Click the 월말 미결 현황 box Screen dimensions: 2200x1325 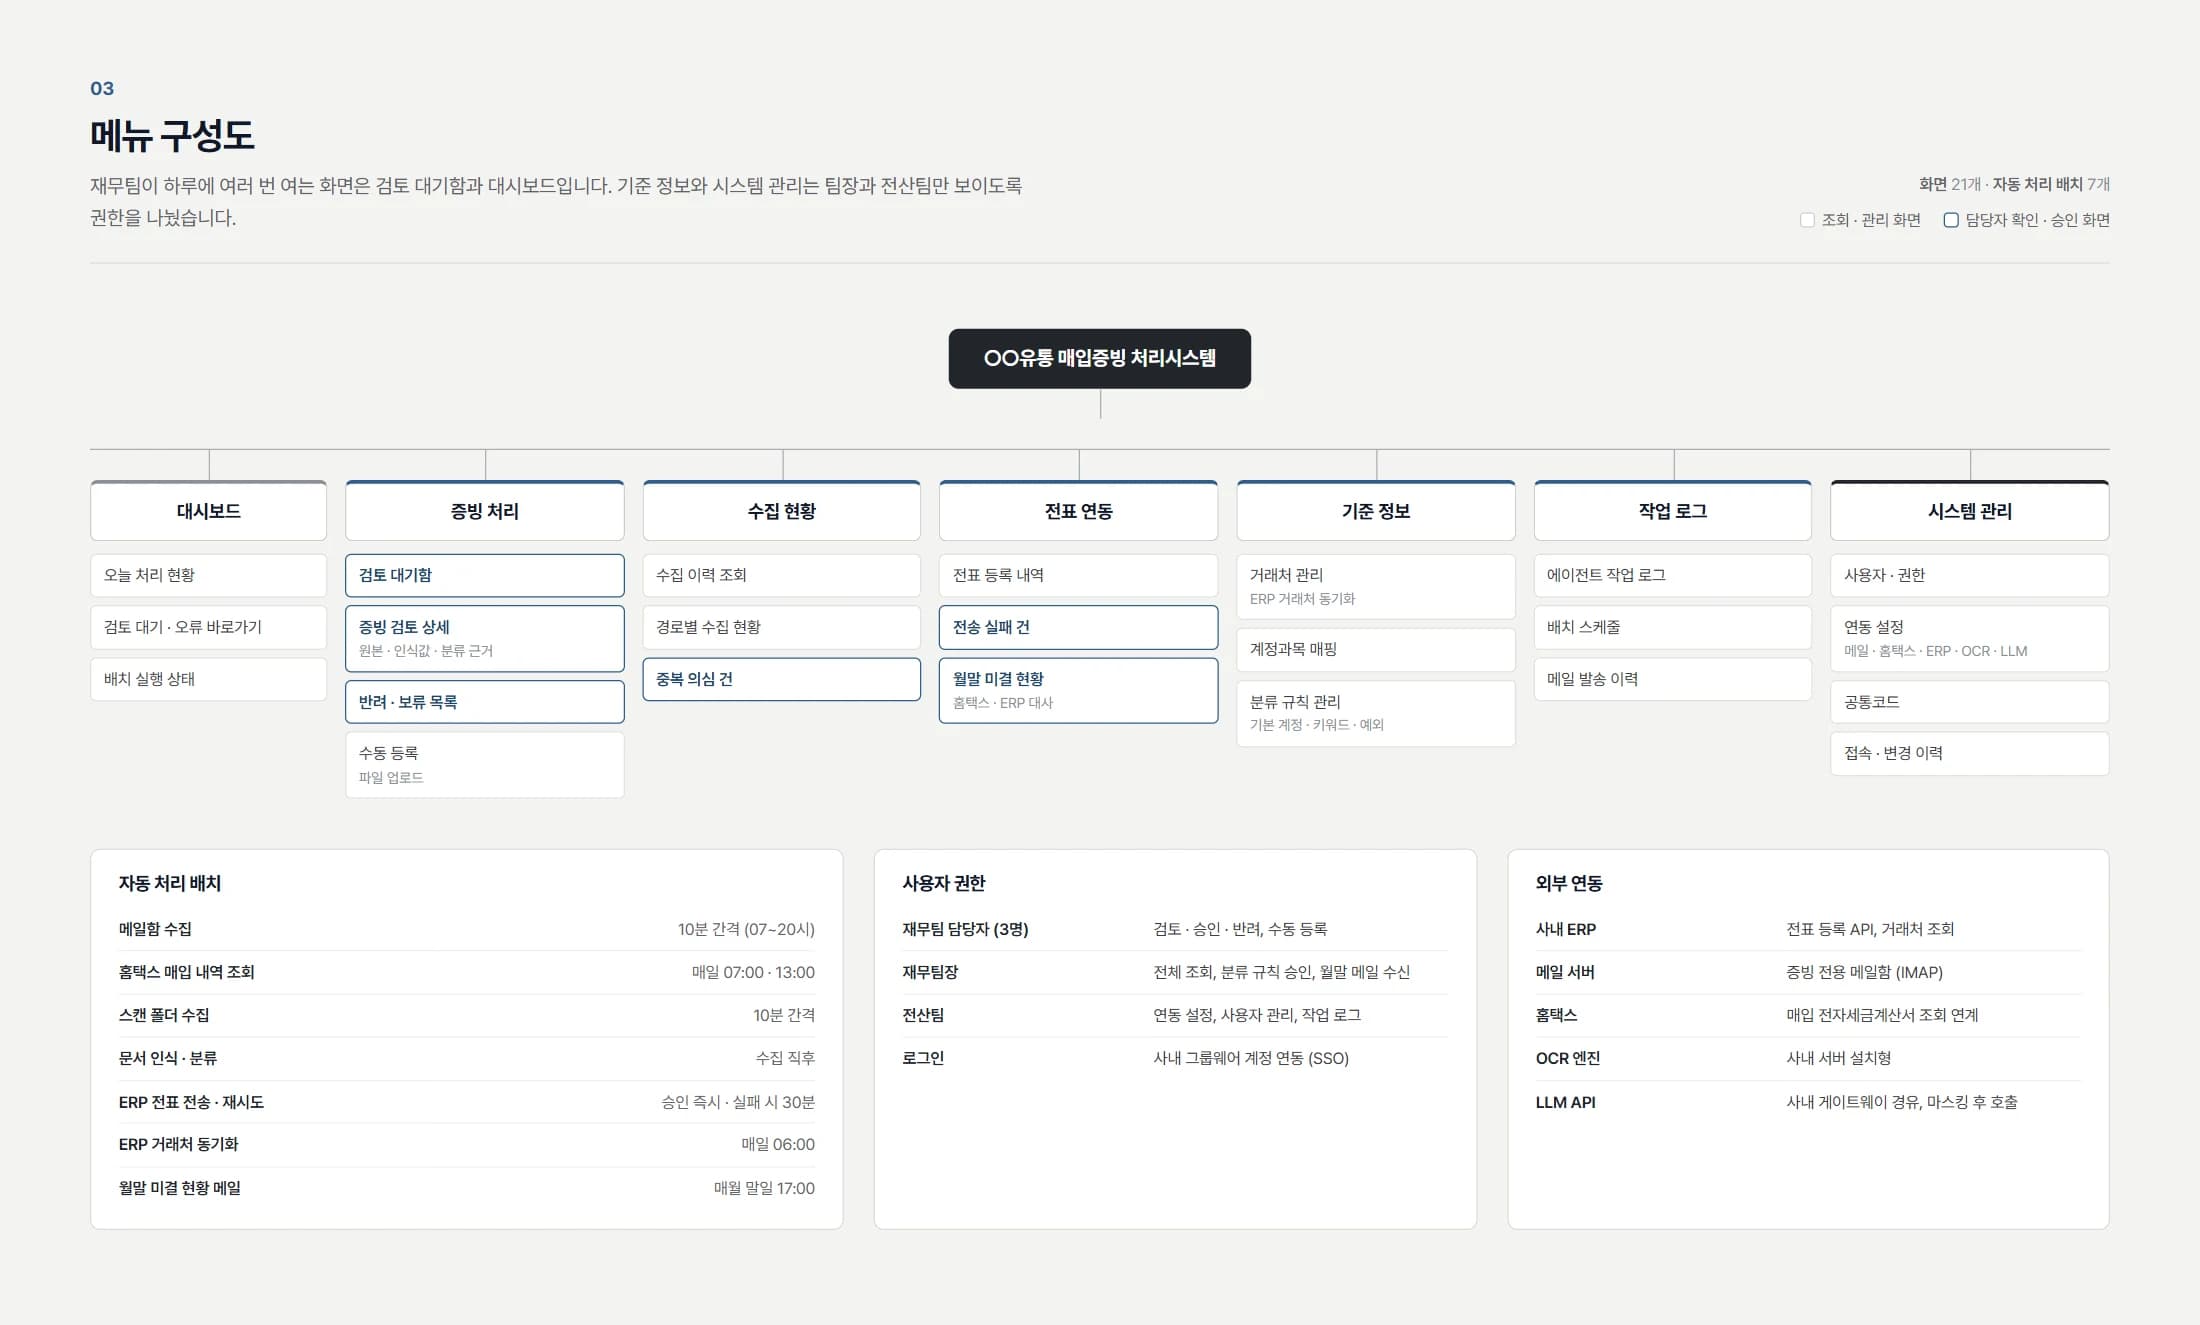coord(1078,690)
